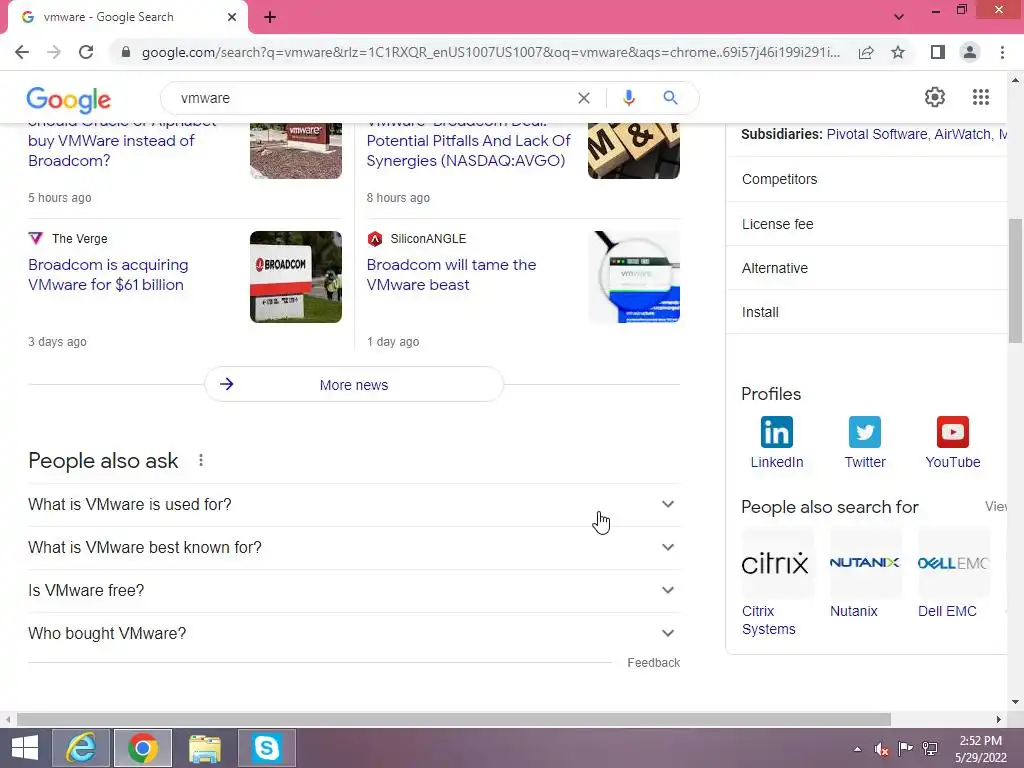Image resolution: width=1024 pixels, height=768 pixels.
Task: Expand 'What is VMware best known for?'
Action: point(354,547)
